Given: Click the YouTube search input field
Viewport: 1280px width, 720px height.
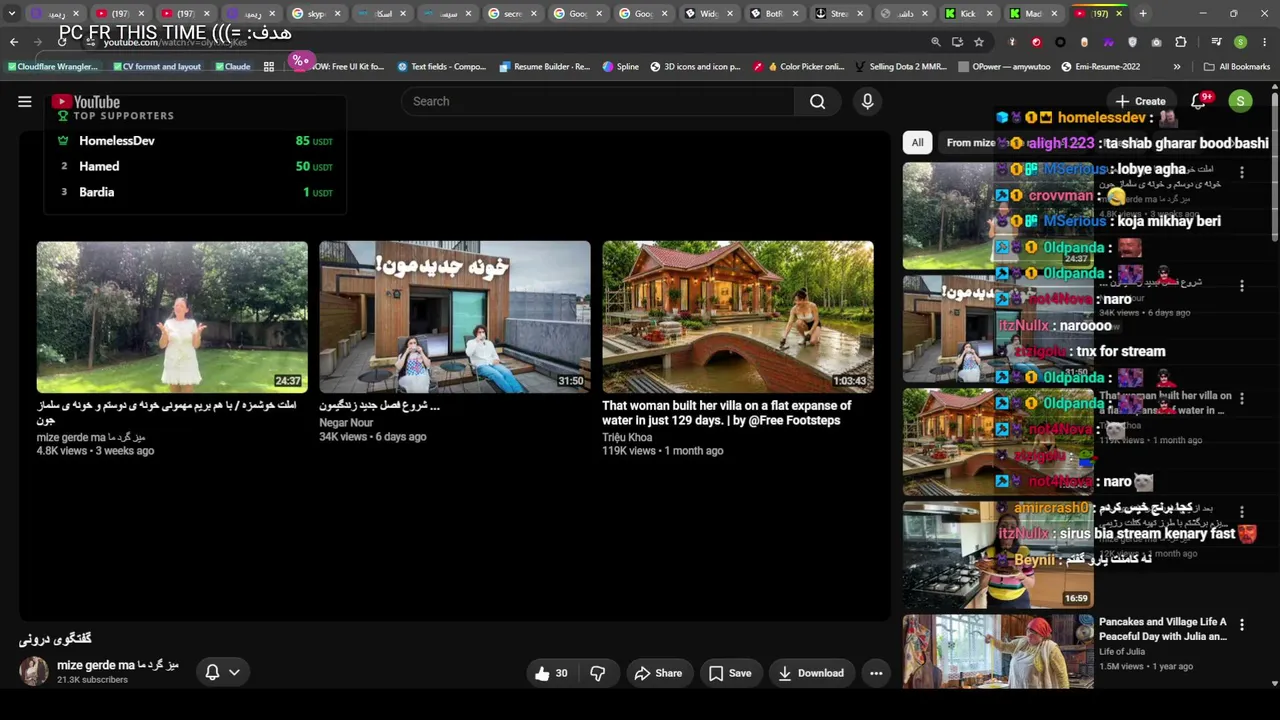Looking at the screenshot, I should 598,101.
